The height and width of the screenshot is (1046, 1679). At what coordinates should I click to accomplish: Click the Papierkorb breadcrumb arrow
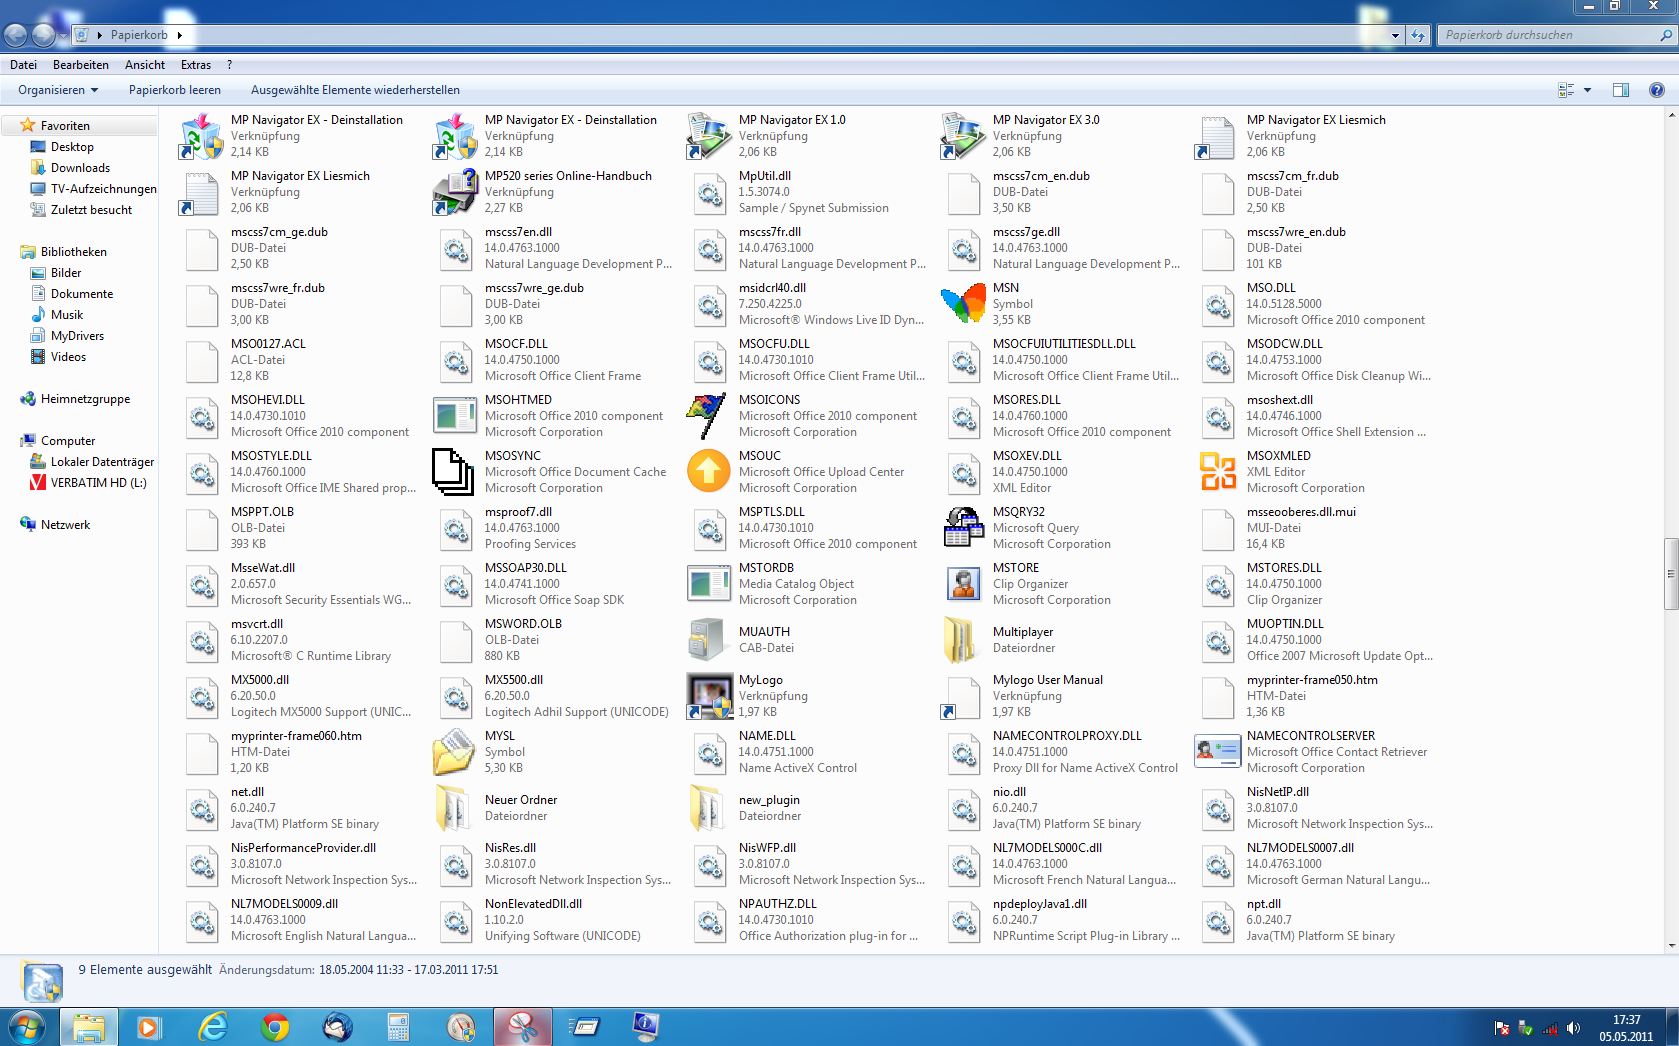[180, 35]
